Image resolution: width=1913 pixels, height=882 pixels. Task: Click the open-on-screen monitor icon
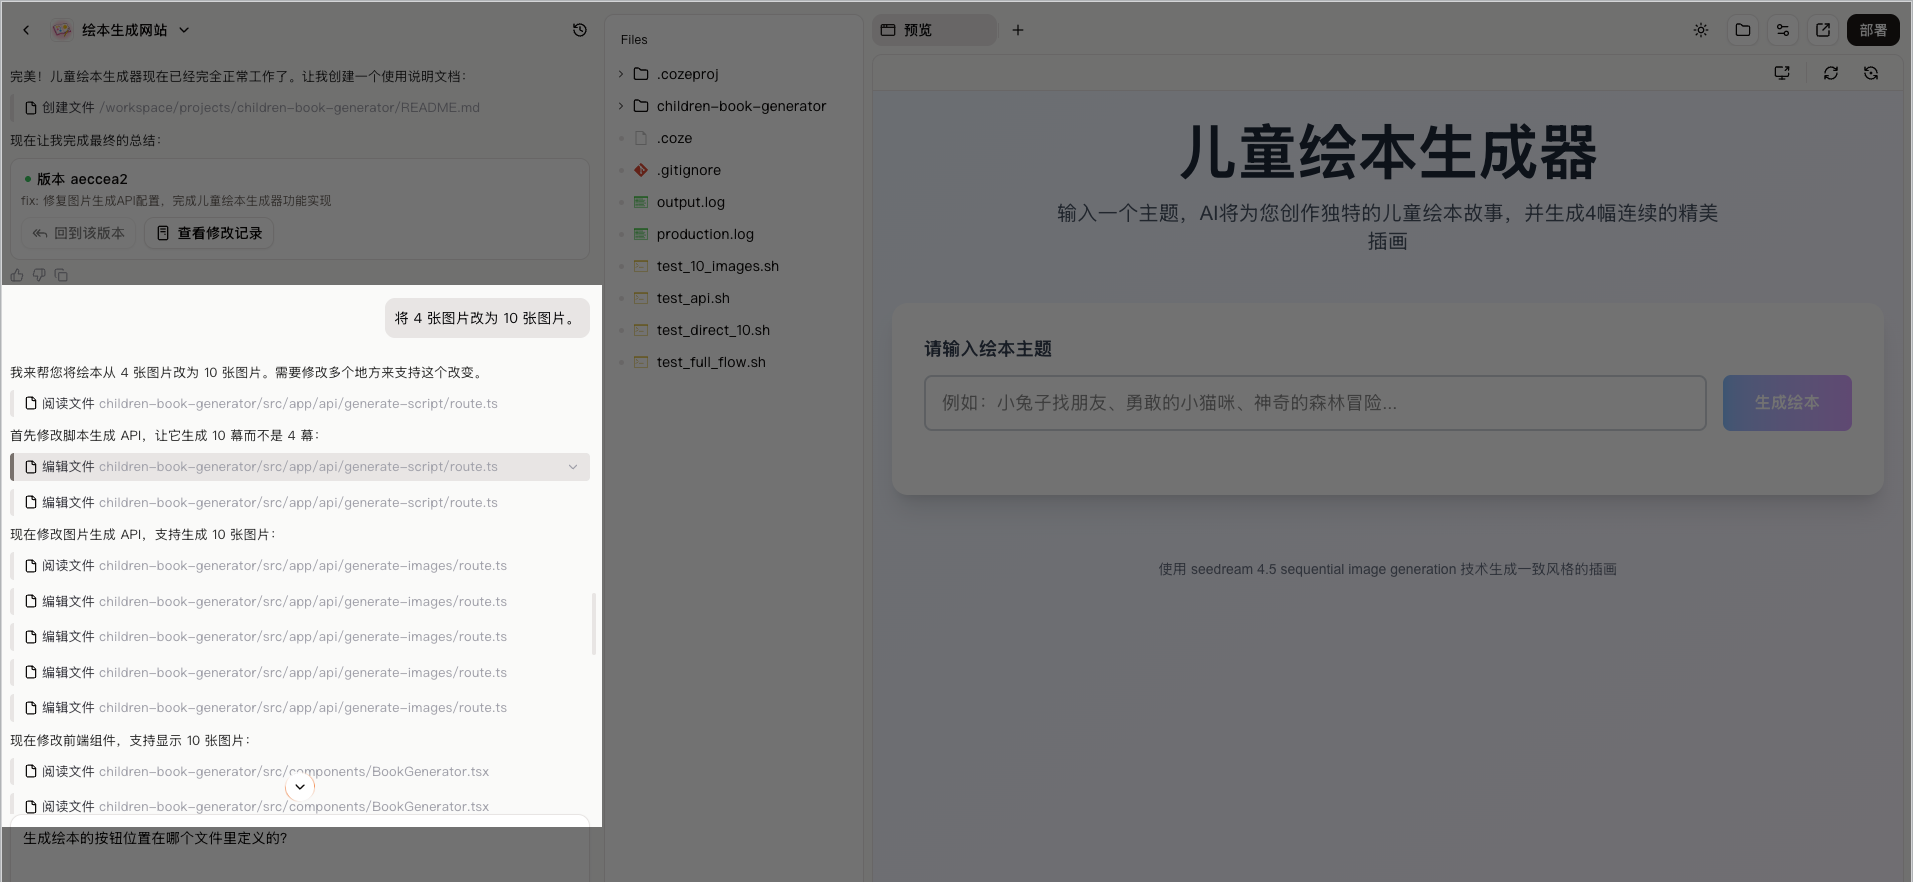[1782, 73]
